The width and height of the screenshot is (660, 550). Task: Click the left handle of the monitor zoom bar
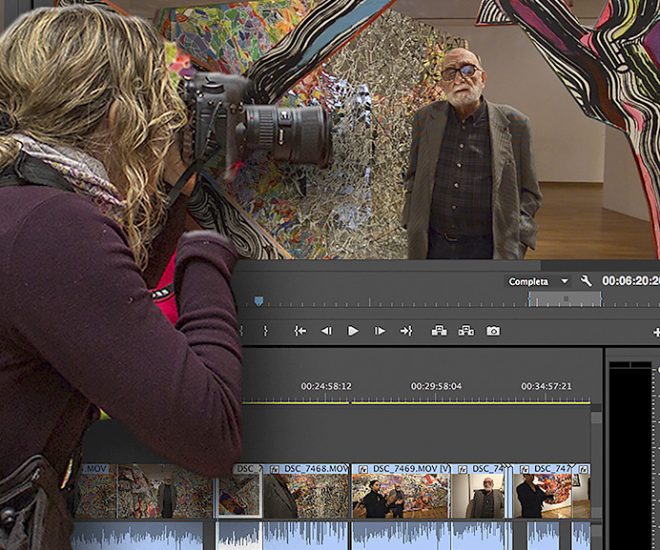[530, 299]
